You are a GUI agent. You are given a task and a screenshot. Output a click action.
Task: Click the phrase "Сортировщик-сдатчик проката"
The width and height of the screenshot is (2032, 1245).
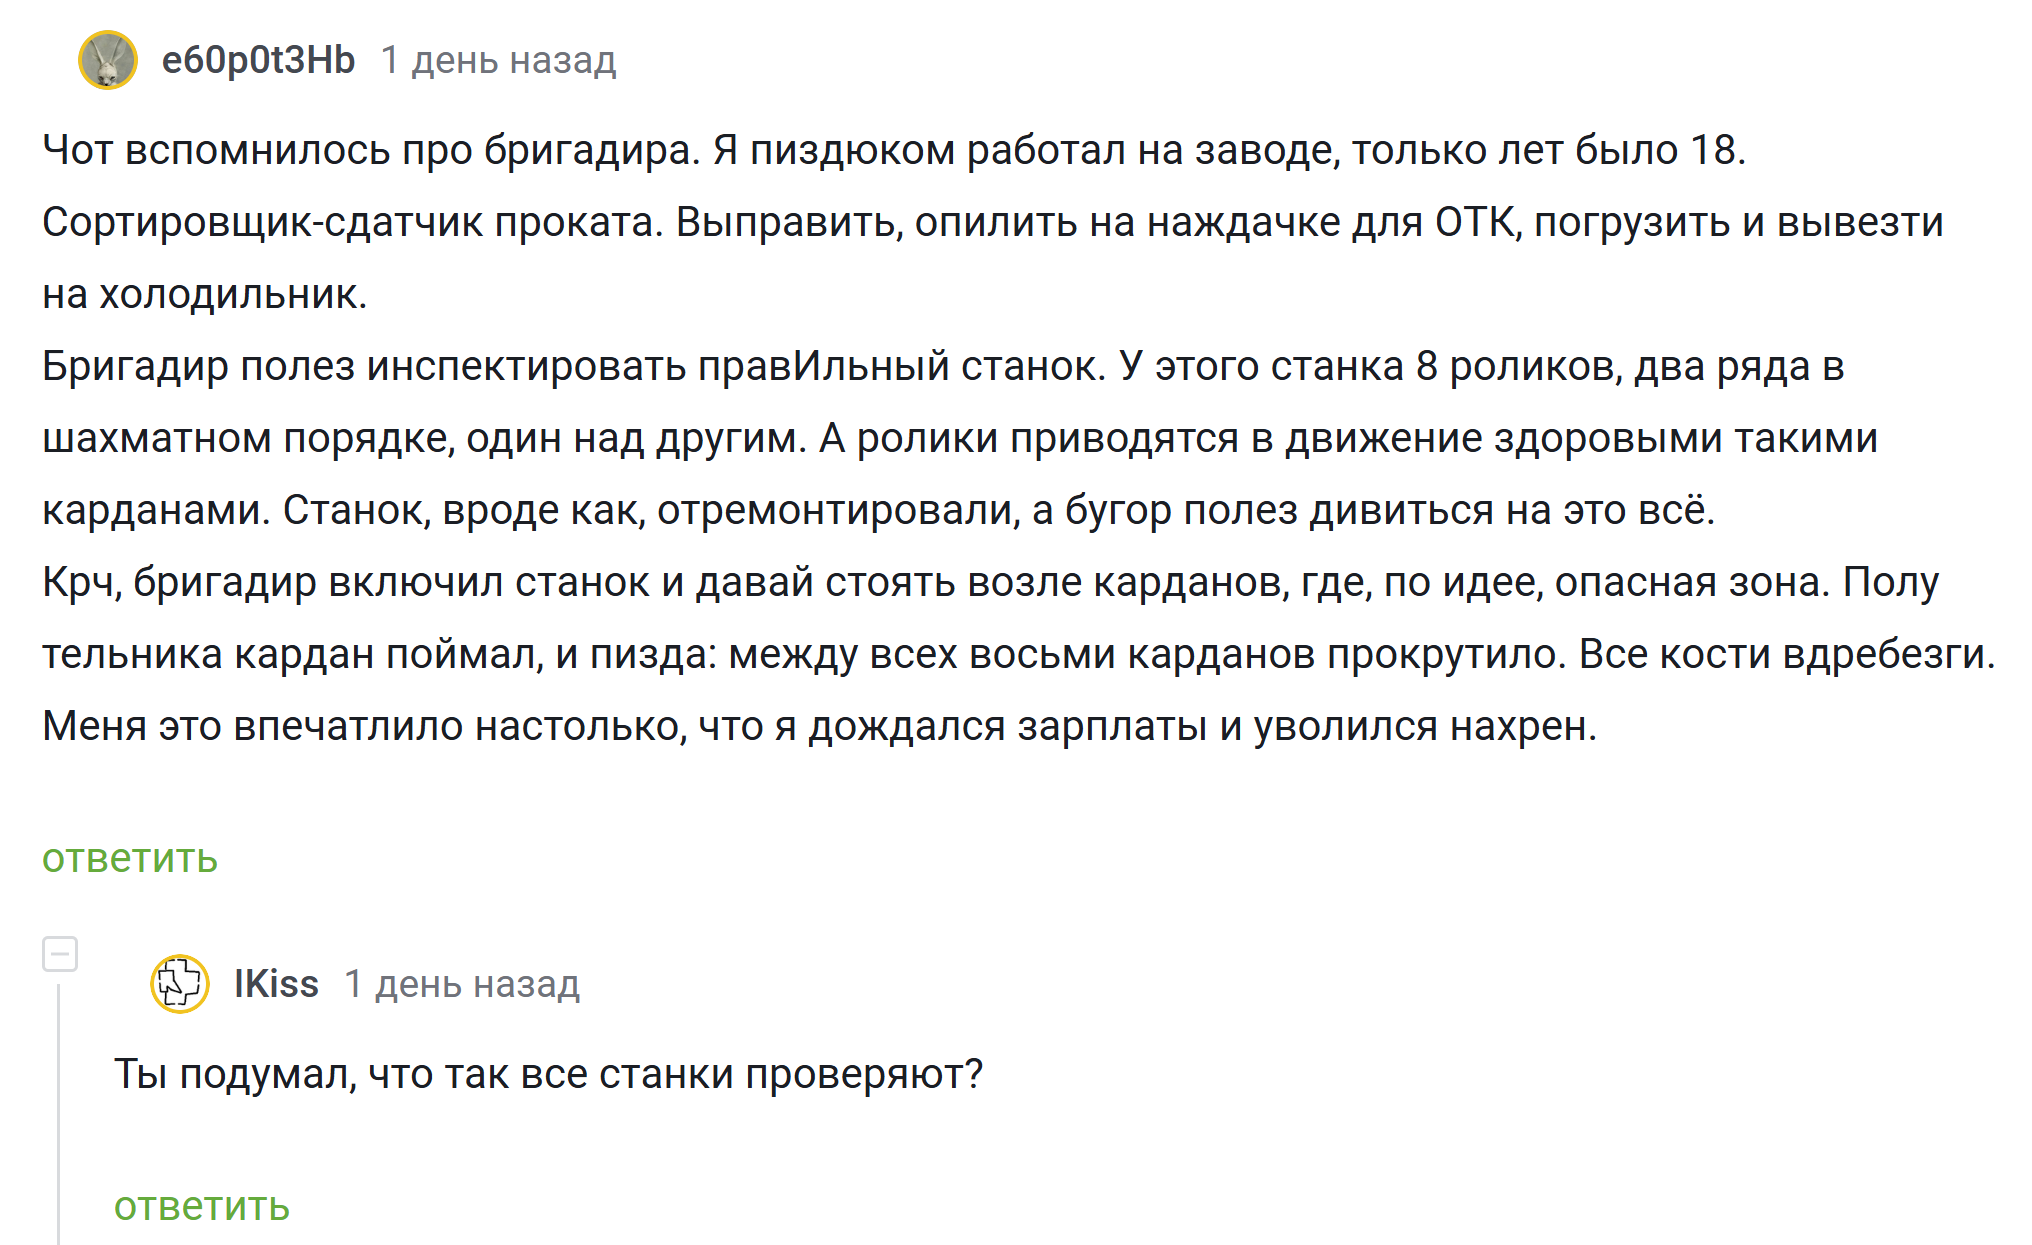[x=352, y=222]
